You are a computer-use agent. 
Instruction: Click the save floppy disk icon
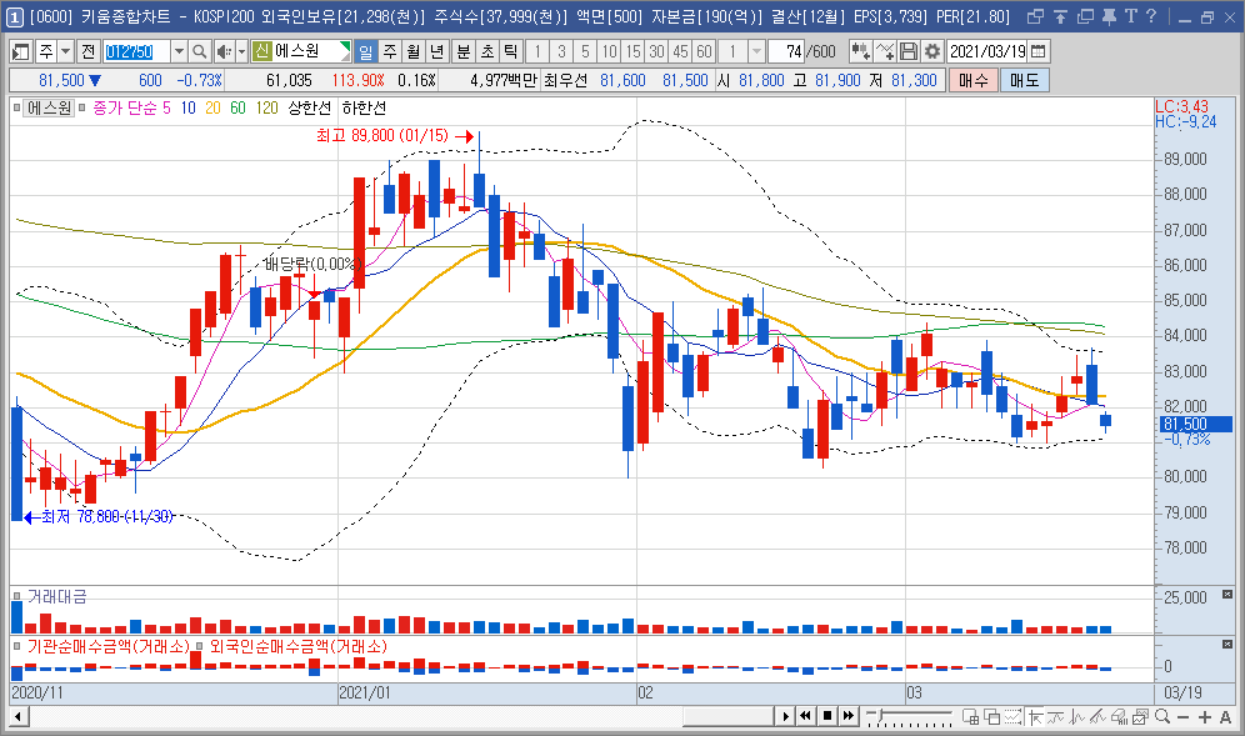(908, 52)
